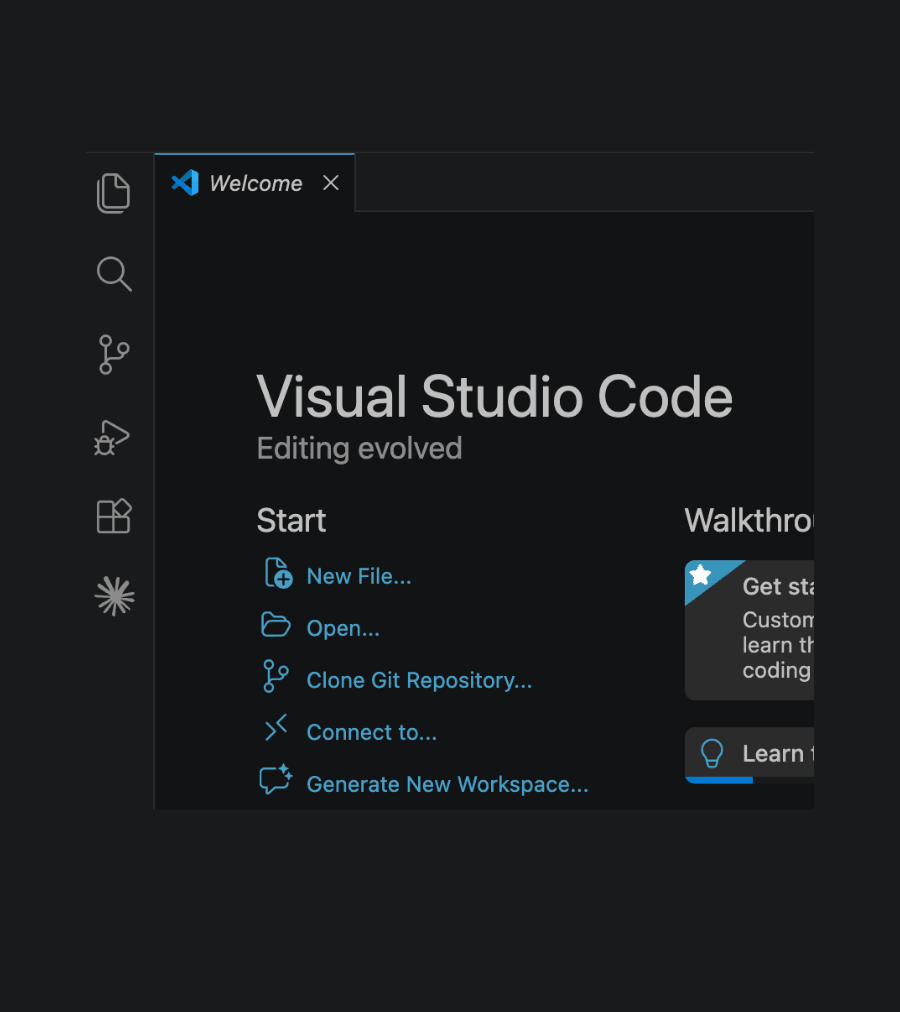The image size is (900, 1012).
Task: Open the Claude starburst icon in activity bar
Action: click(114, 596)
